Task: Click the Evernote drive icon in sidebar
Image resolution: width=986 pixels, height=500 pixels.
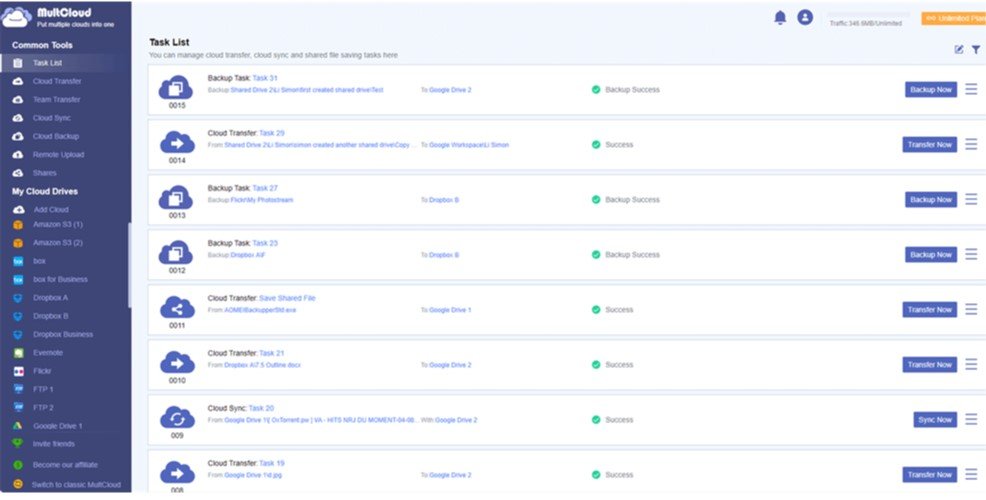Action: (18, 353)
